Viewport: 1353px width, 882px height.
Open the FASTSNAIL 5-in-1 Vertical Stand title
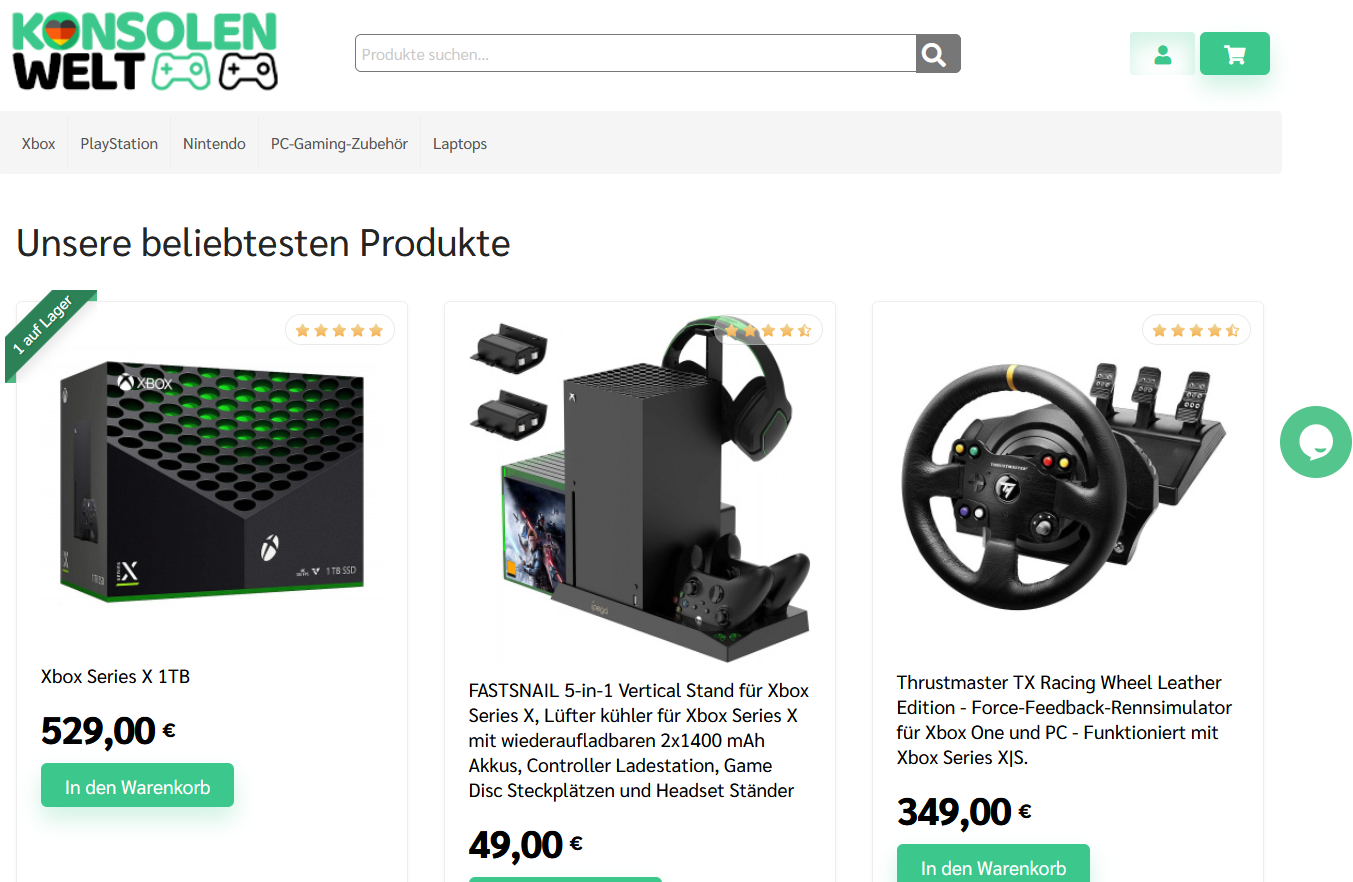point(640,741)
